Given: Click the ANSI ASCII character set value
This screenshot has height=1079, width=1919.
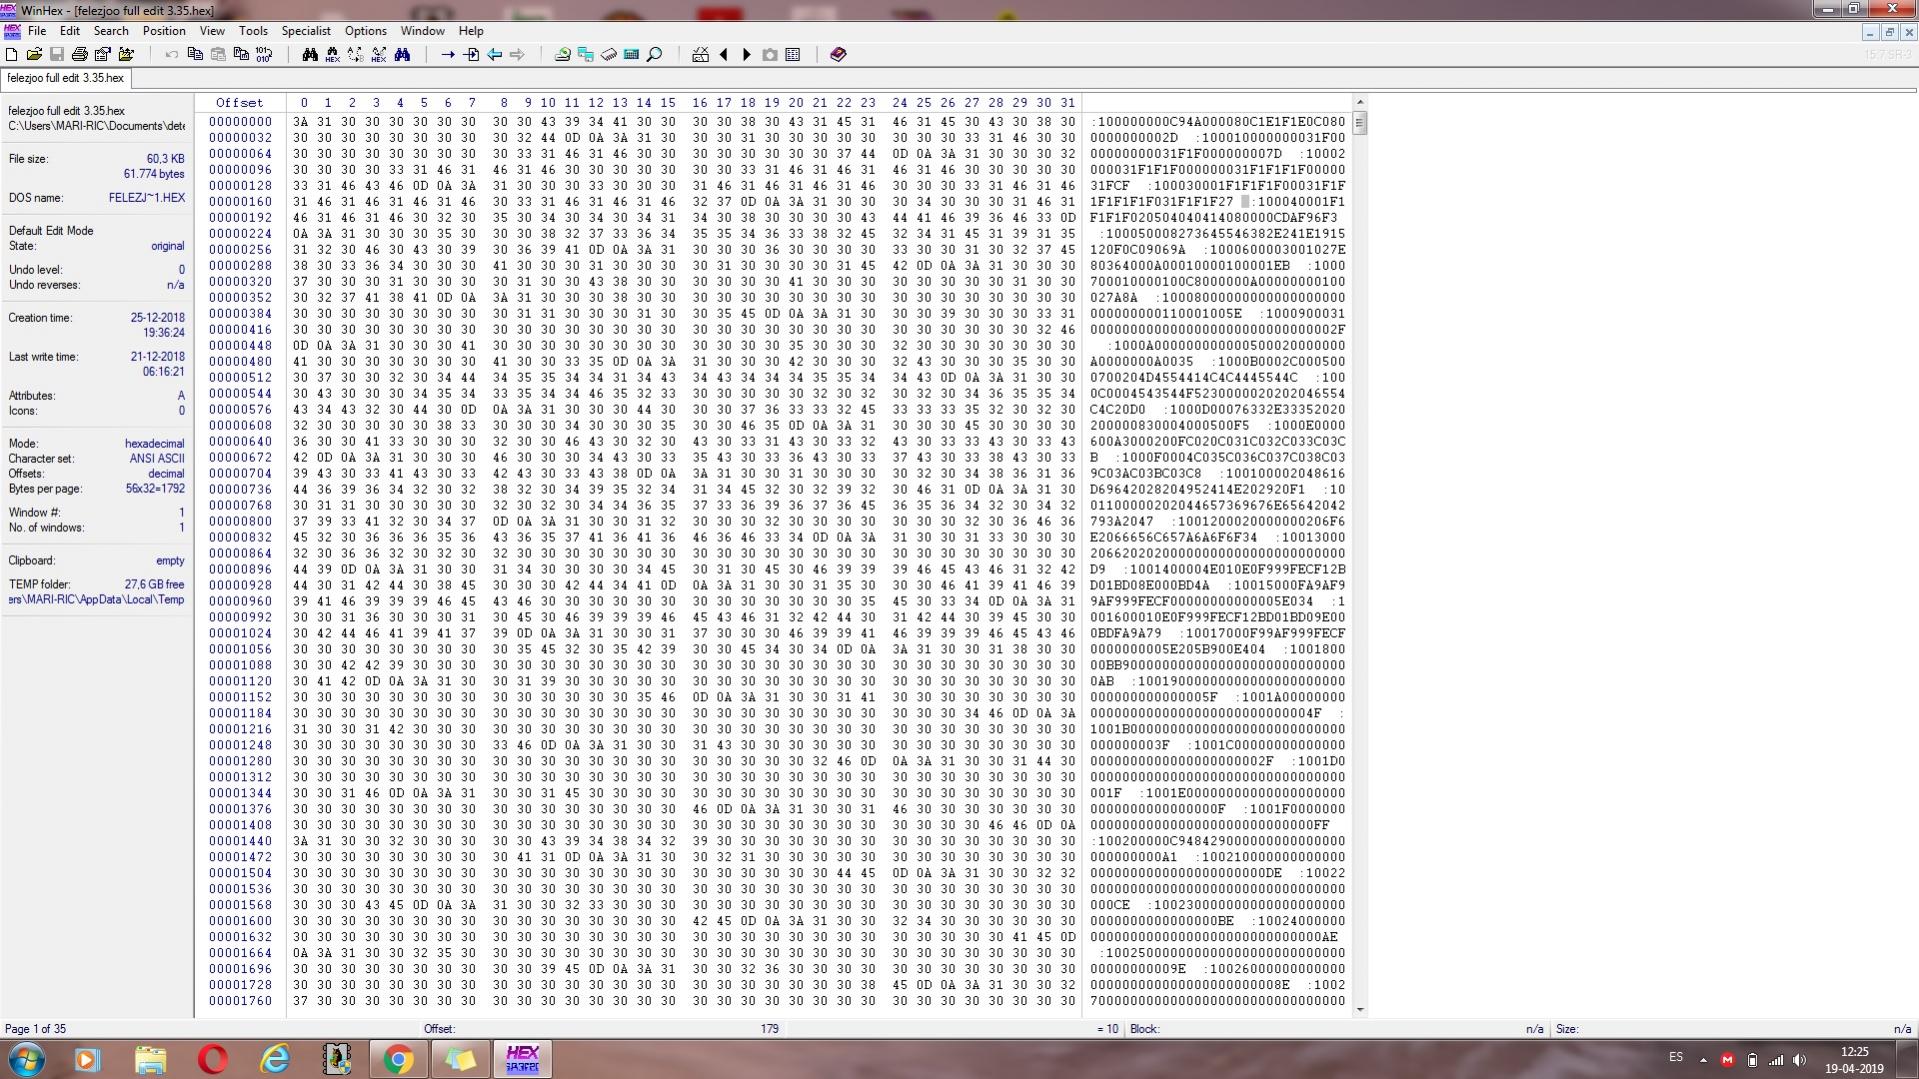Looking at the screenshot, I should pos(157,459).
